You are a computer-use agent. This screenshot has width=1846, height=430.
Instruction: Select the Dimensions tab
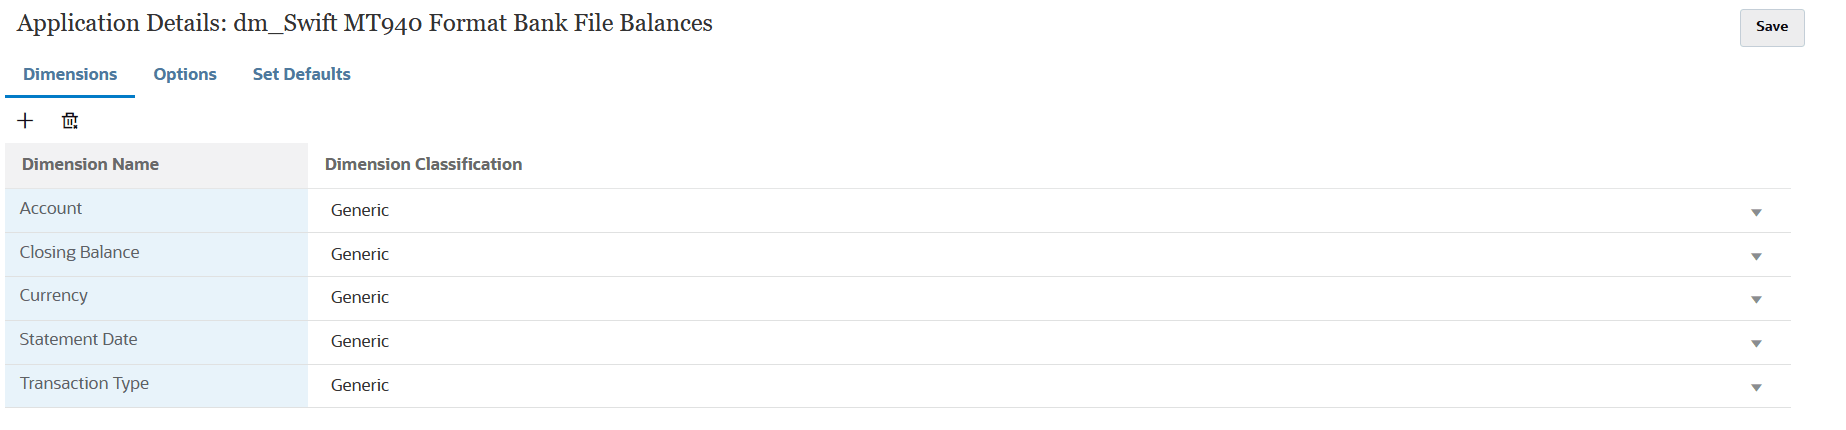[x=70, y=74]
